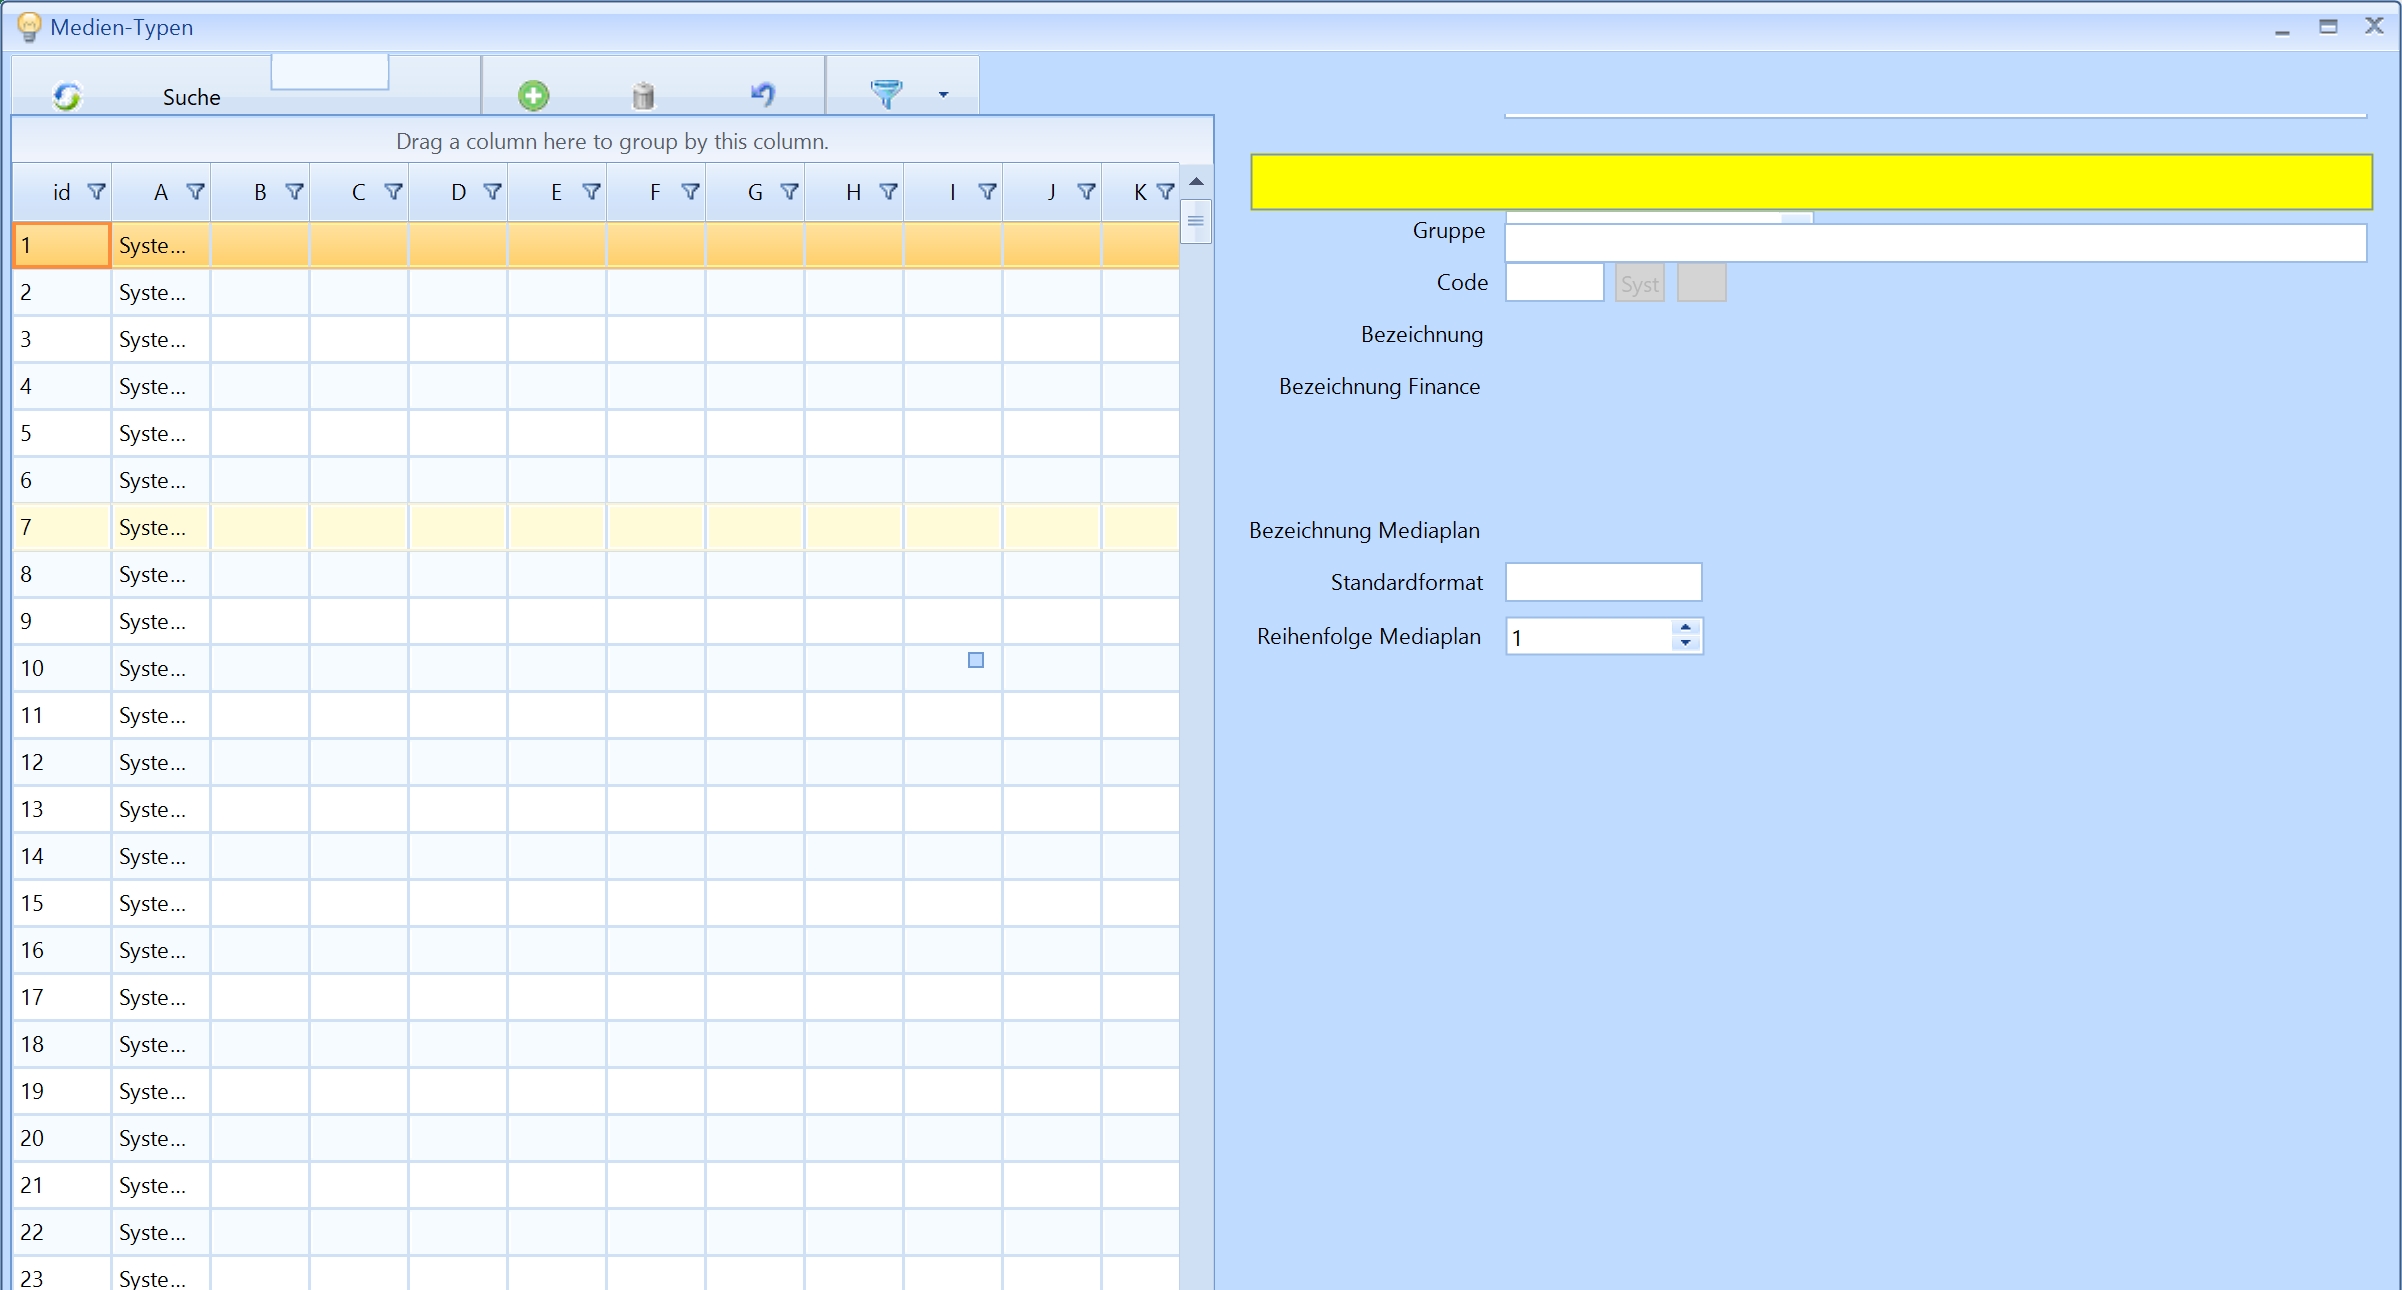The width and height of the screenshot is (2402, 1290).
Task: Click the Syst button beside Code
Action: point(1639,284)
